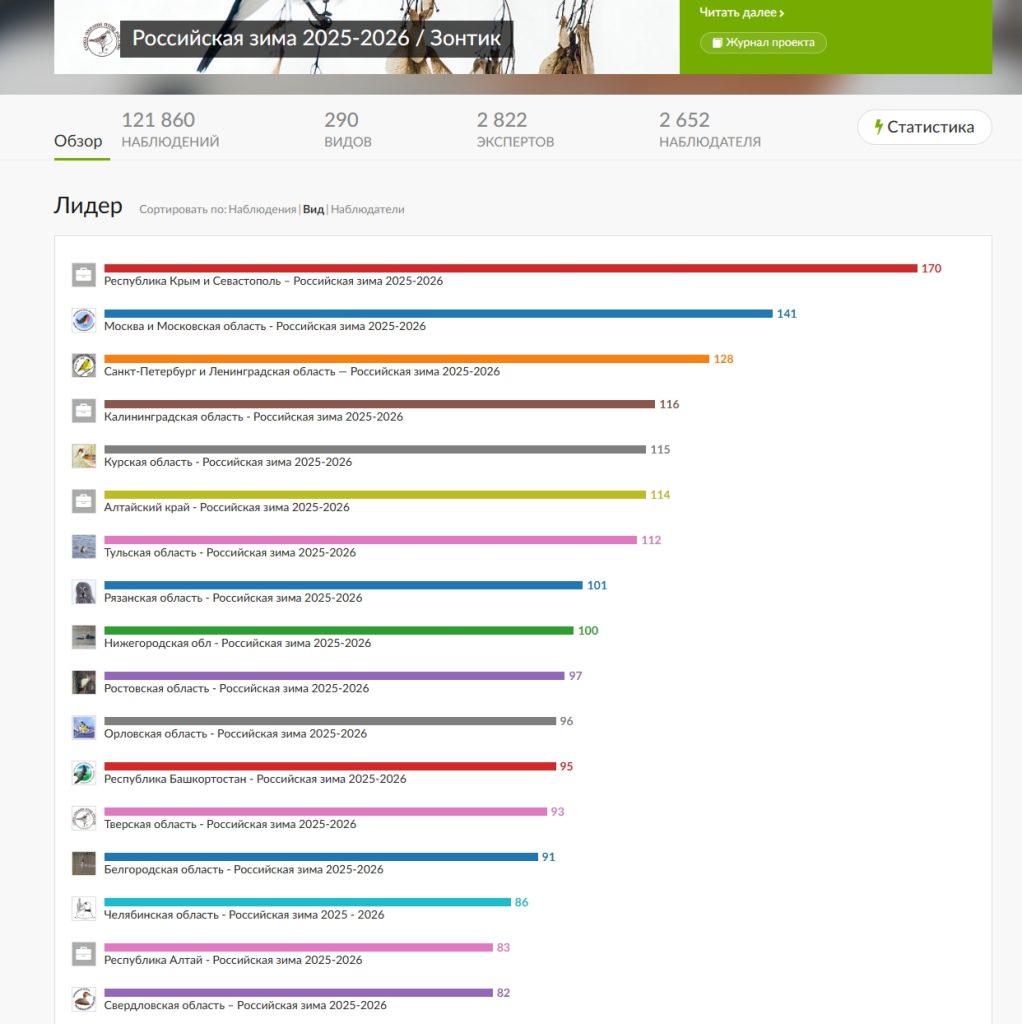1022x1024 pixels.
Task: Open the Калининградская область project link
Action: (253, 417)
